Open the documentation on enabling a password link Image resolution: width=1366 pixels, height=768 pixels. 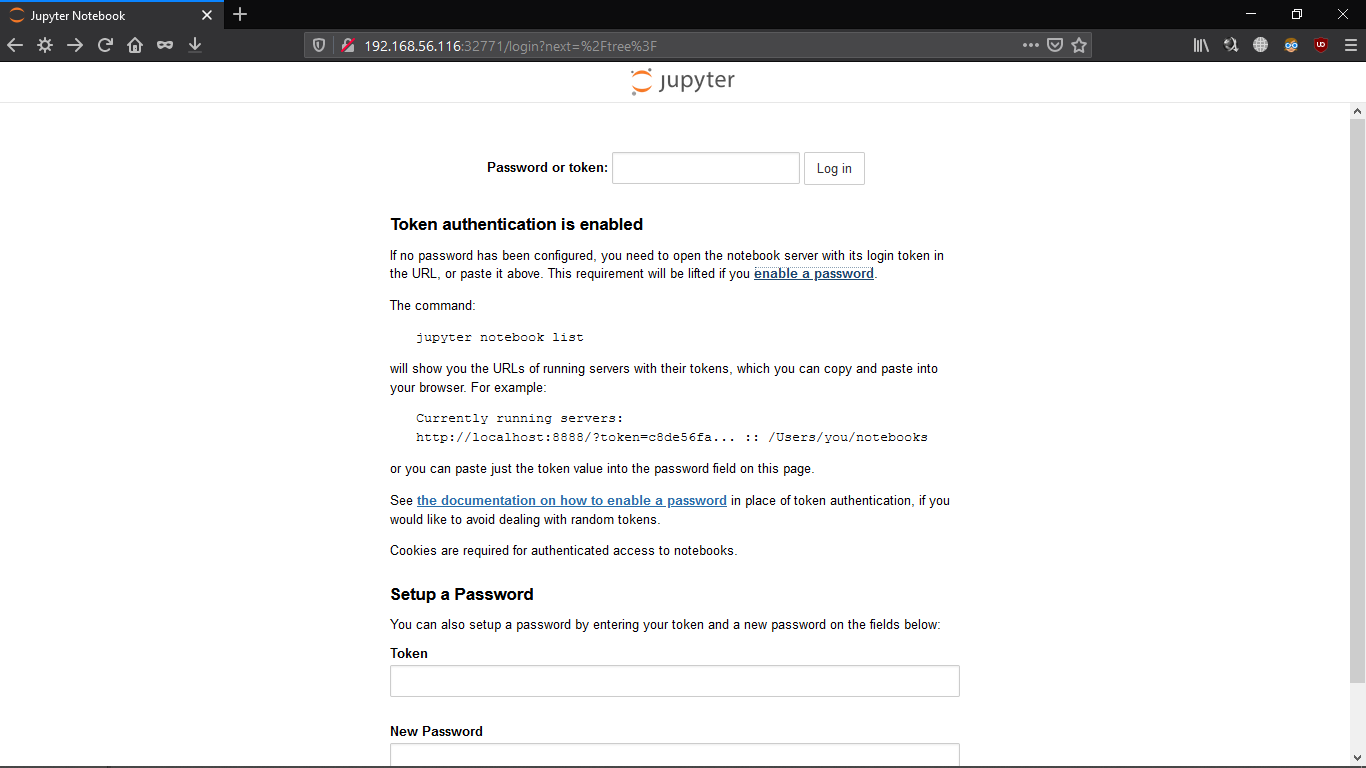(x=572, y=500)
